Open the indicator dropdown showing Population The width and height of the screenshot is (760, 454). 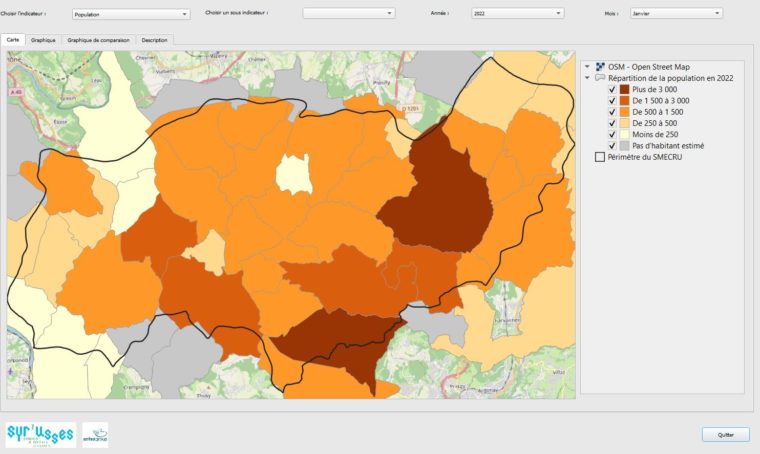point(131,14)
